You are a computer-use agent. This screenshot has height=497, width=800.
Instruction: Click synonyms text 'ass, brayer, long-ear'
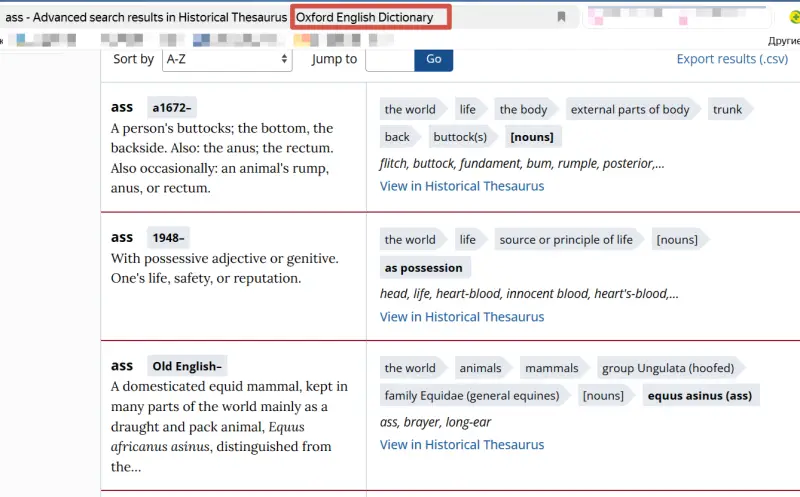point(435,422)
